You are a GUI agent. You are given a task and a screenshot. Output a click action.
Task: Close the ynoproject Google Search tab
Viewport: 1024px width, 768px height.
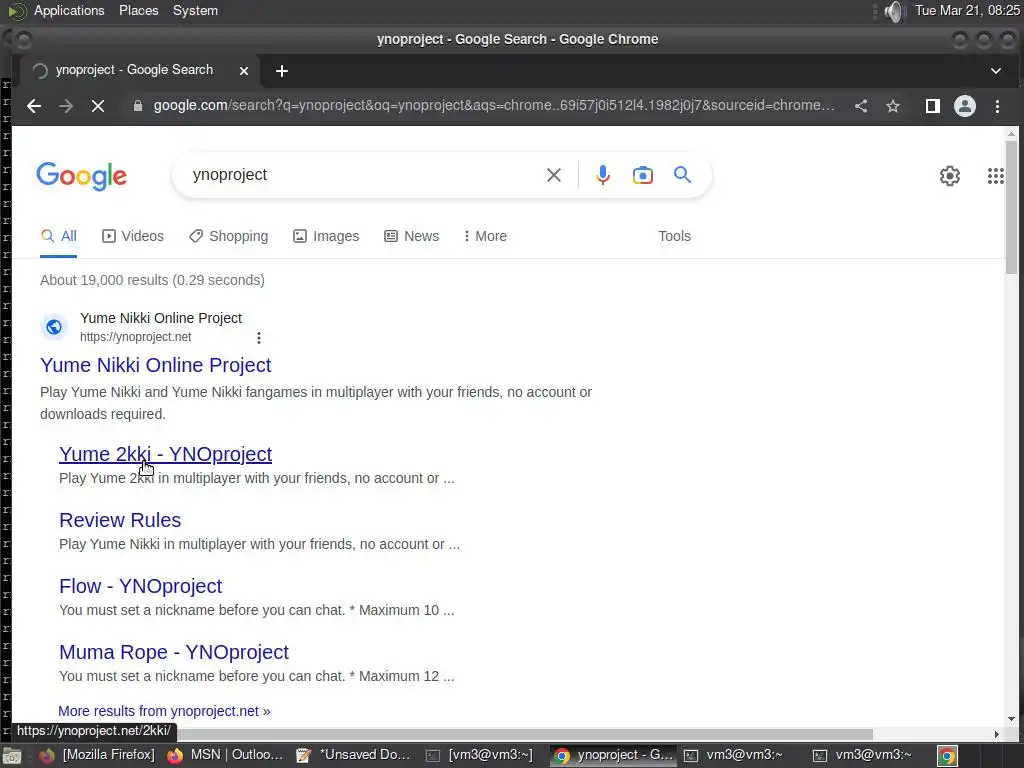(x=244, y=71)
